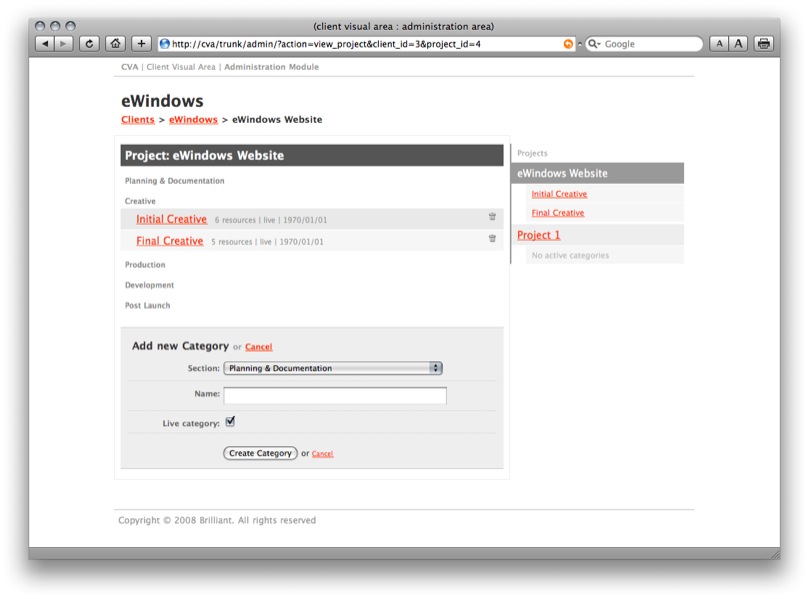Go to the browser Home icon
Image resolution: width=809 pixels, height=599 pixels.
[116, 44]
